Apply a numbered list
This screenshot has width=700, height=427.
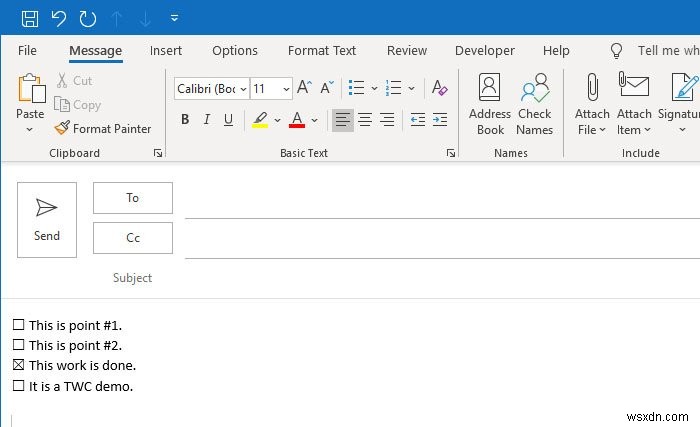[x=393, y=88]
